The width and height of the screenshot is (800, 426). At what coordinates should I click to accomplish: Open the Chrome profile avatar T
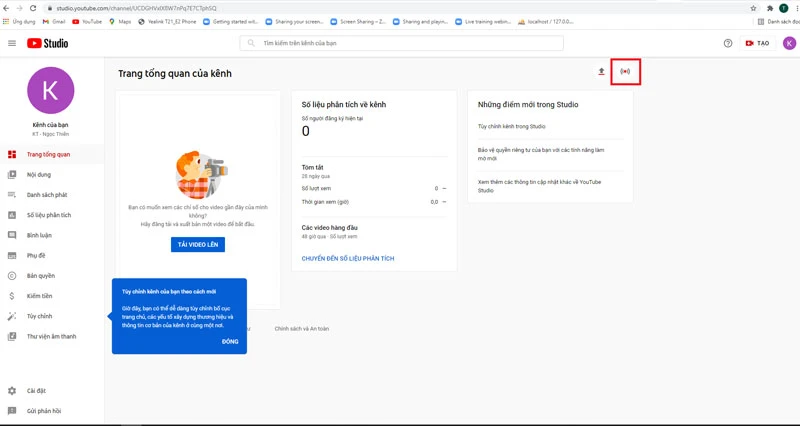784,8
